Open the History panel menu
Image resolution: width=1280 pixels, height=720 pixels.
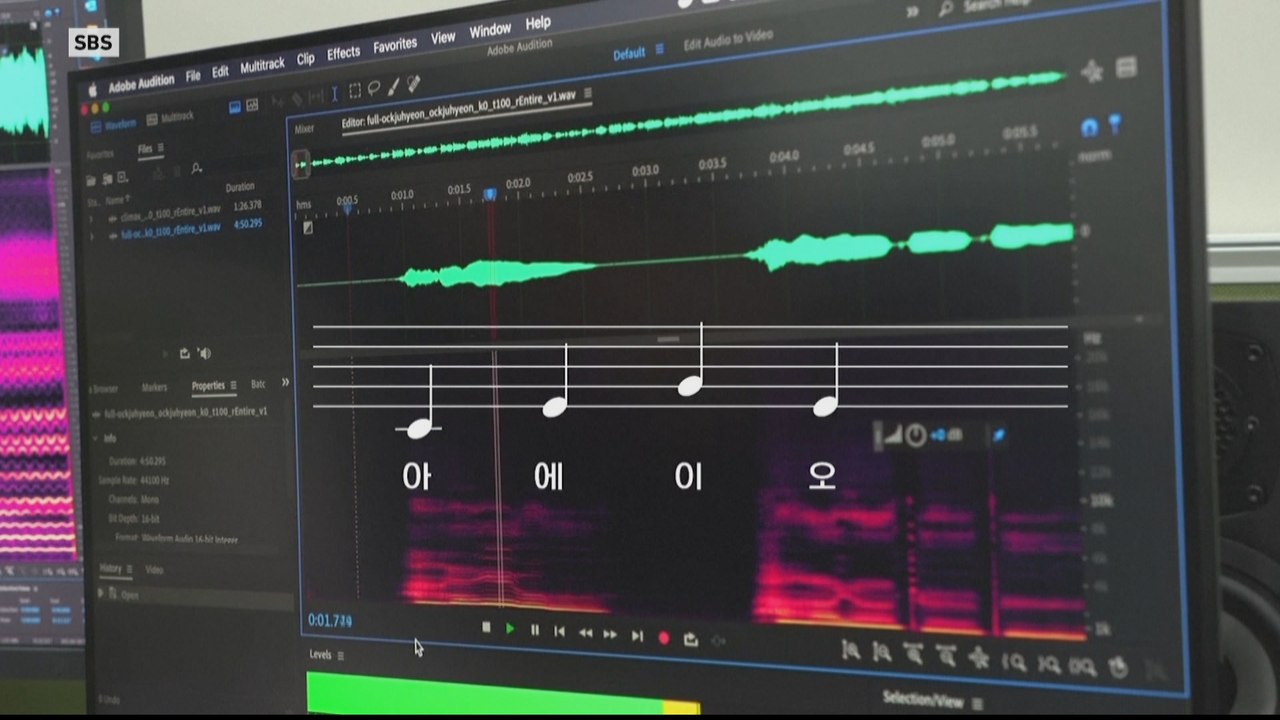click(131, 569)
